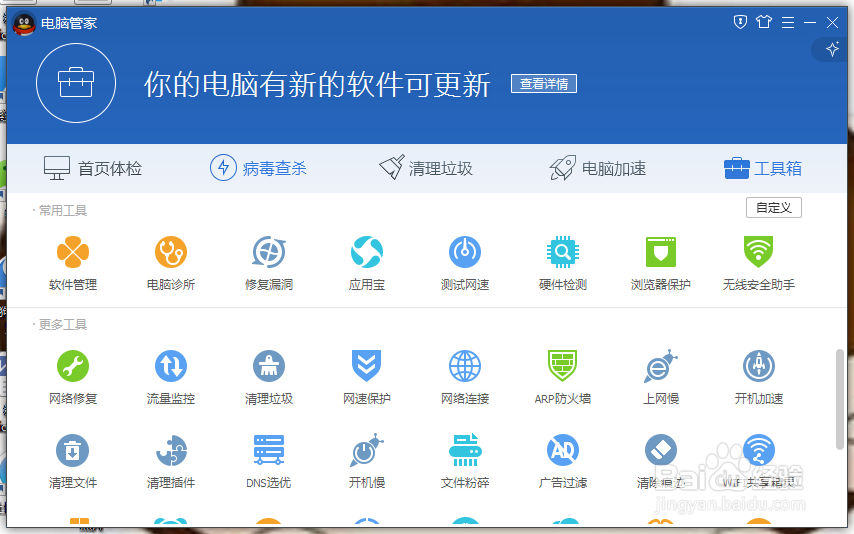
Task: Click the tool list vertical scrollbar
Action: [x=839, y=399]
